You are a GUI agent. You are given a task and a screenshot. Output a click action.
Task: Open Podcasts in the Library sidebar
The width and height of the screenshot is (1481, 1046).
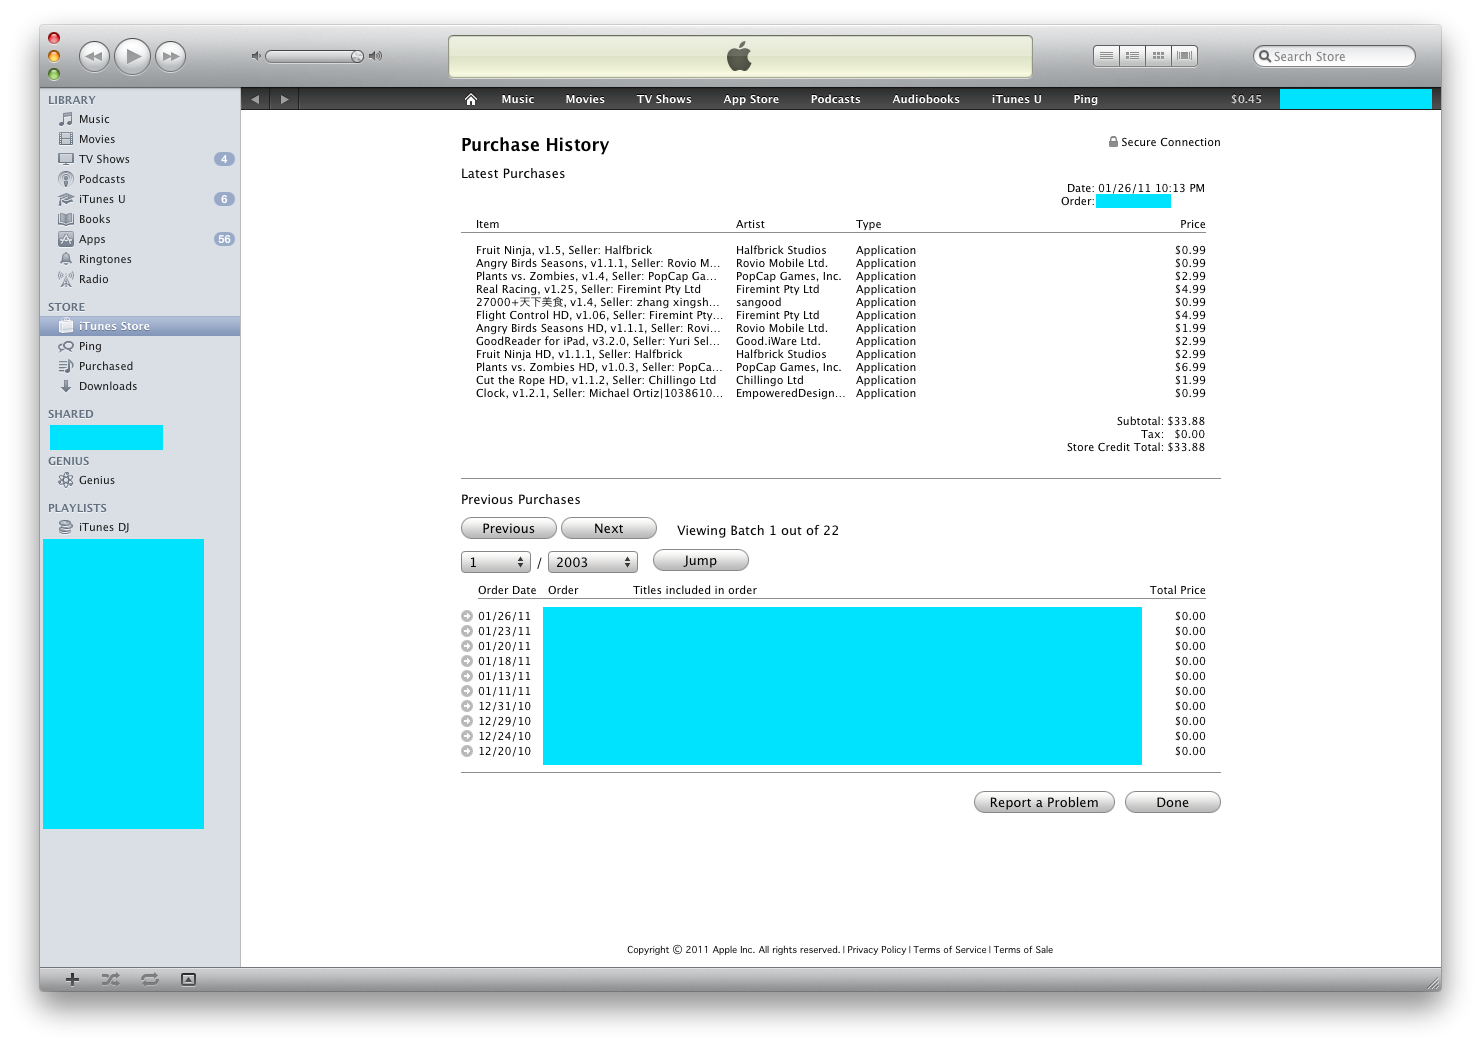point(102,179)
